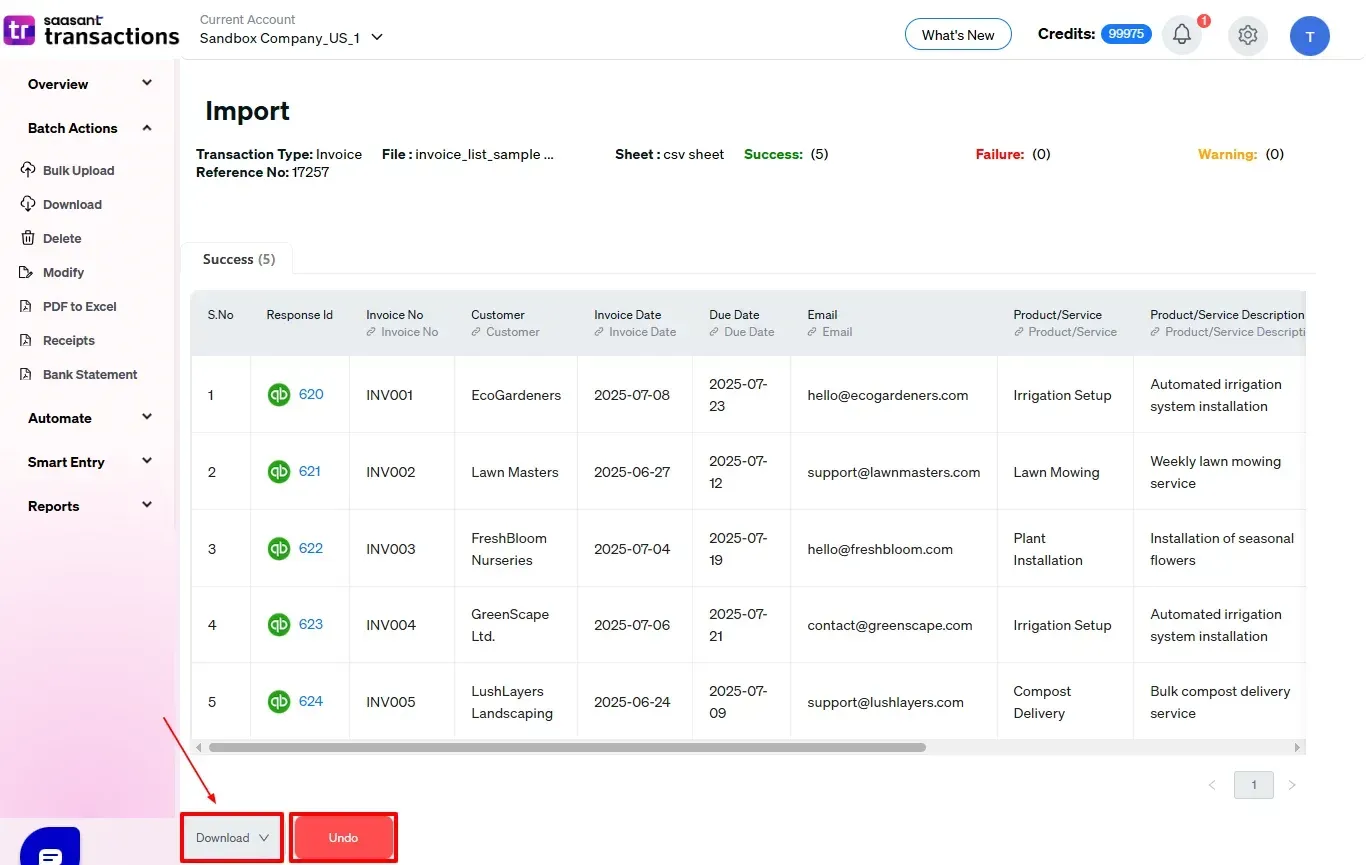The height and width of the screenshot is (865, 1366).
Task: Open the user avatar T menu
Action: 1310,36
